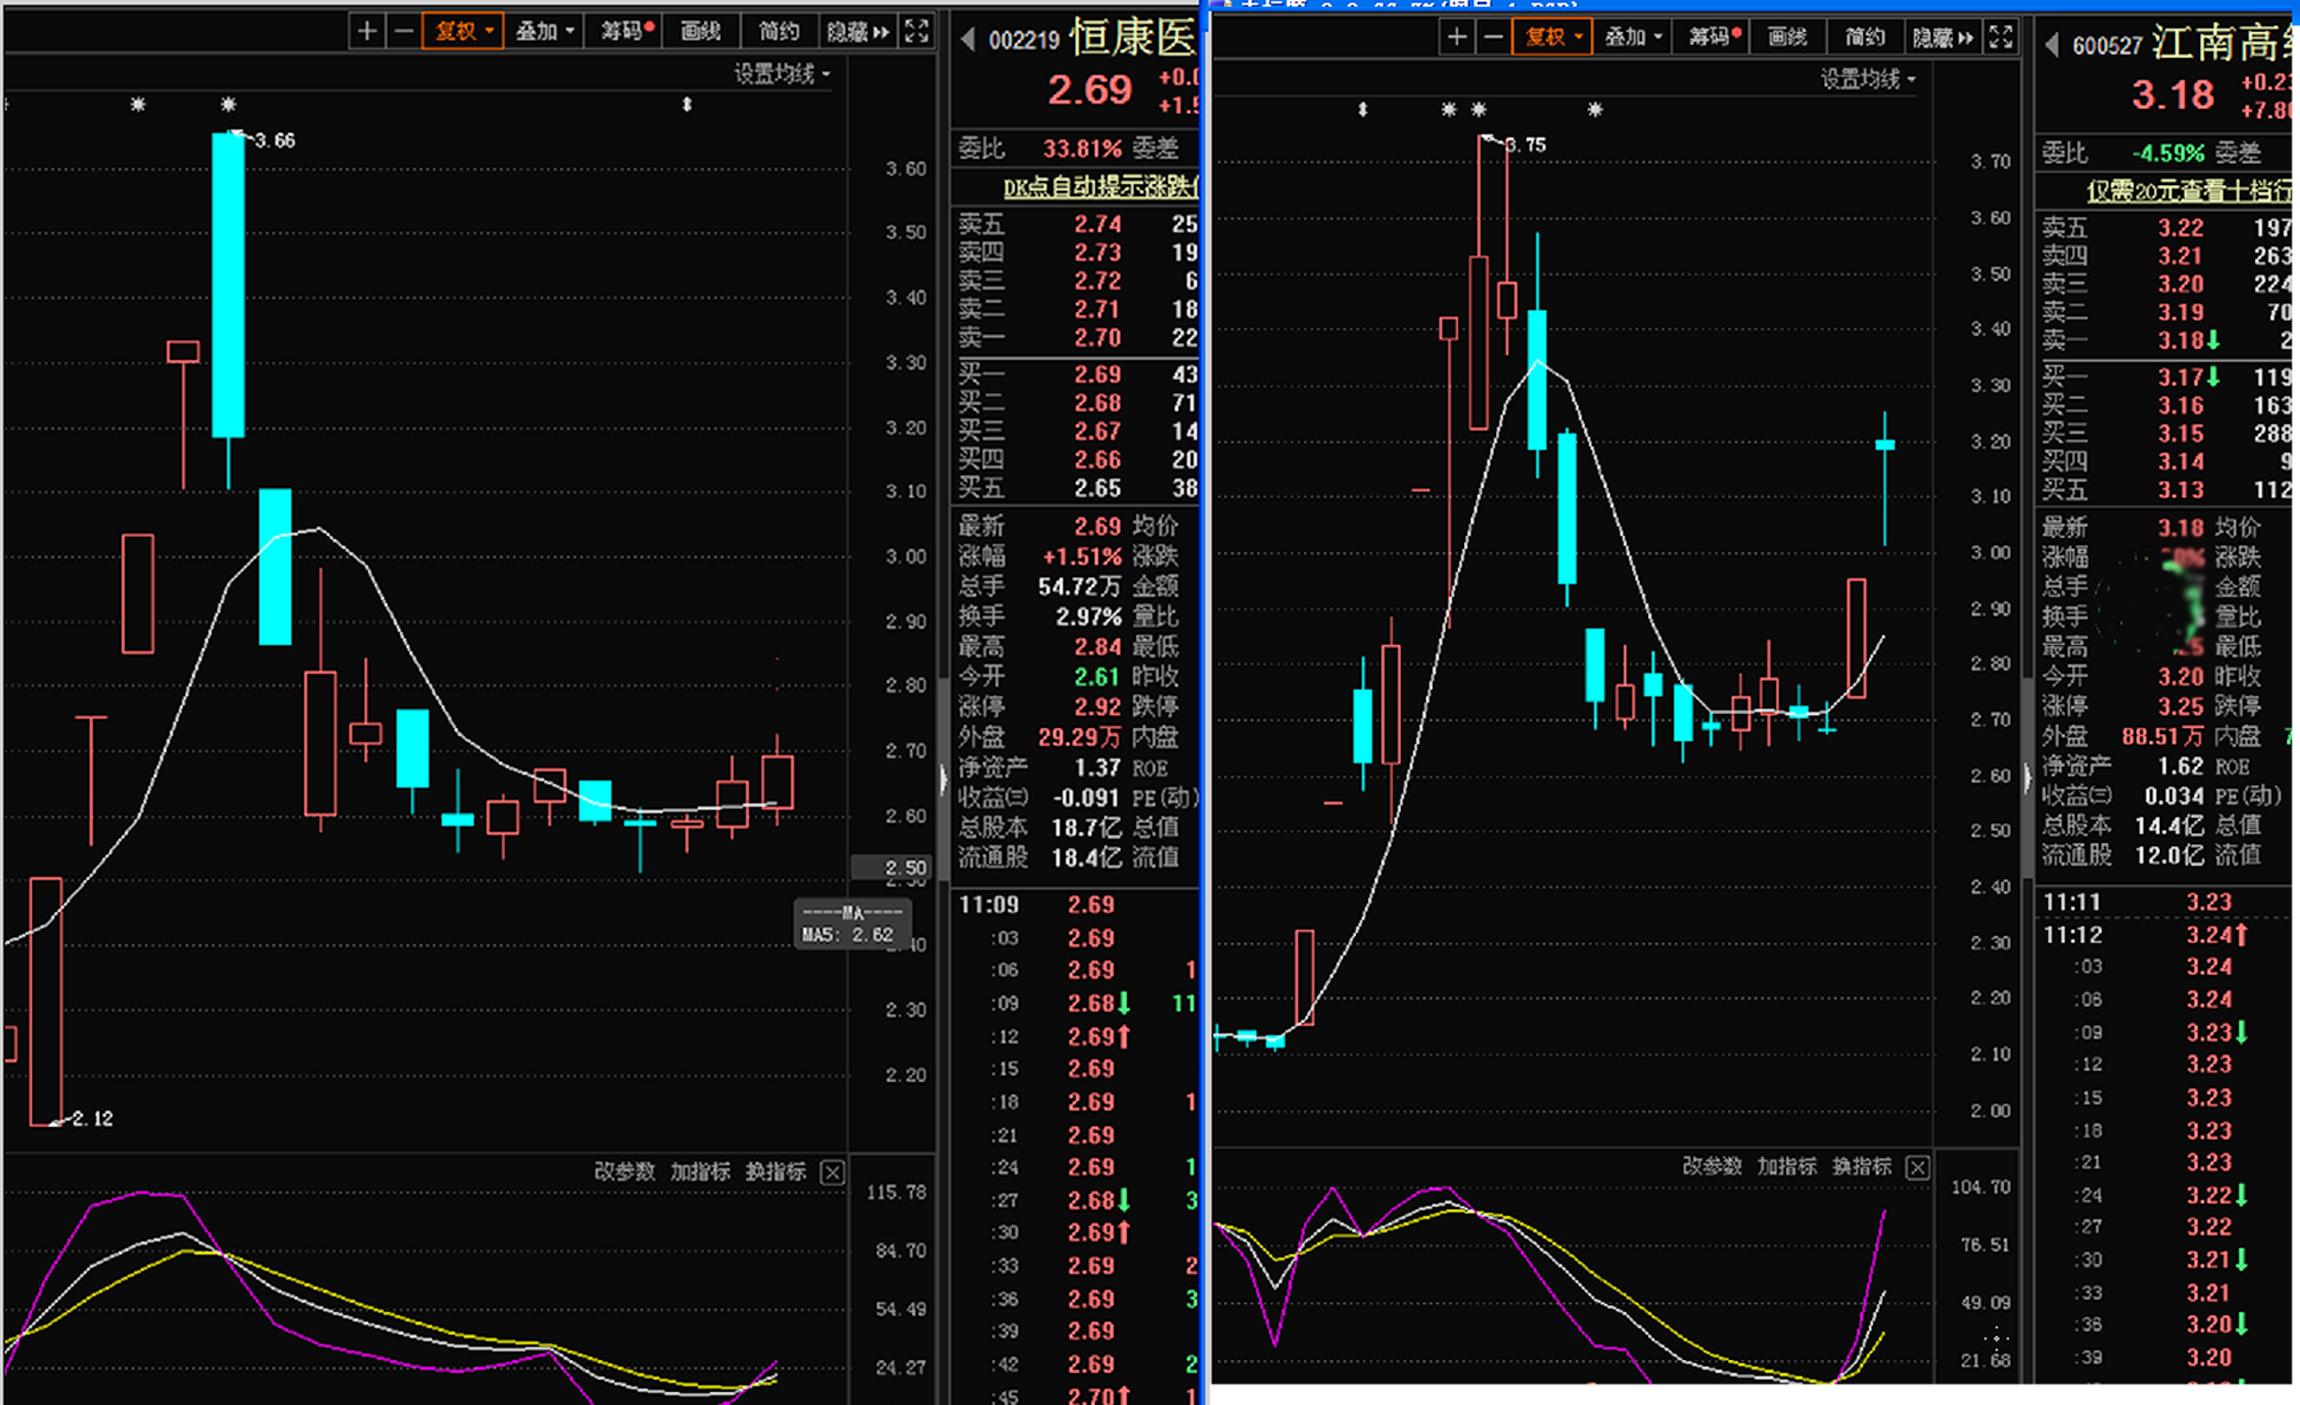The width and height of the screenshot is (2300, 1405).
Task: Click 11:12 trade tick row in right panel
Action: [2165, 935]
